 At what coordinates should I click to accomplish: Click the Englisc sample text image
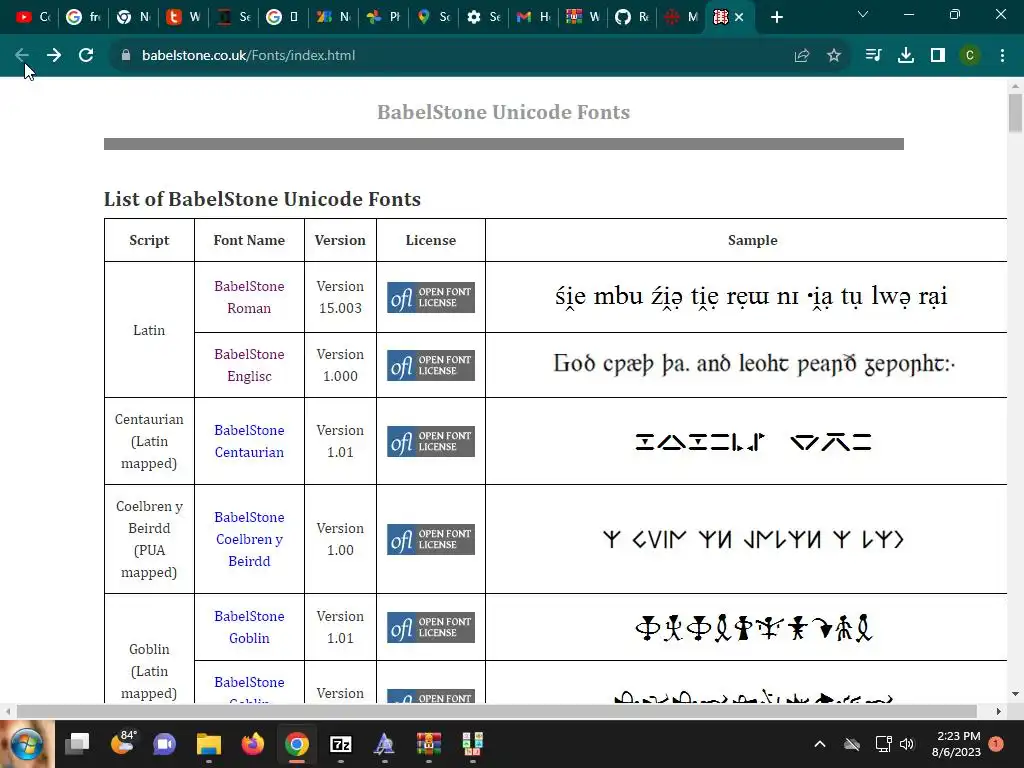[x=754, y=364]
